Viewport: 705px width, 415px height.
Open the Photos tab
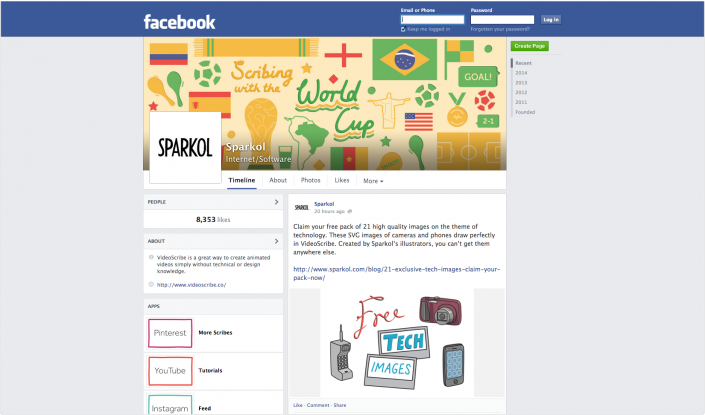click(311, 180)
